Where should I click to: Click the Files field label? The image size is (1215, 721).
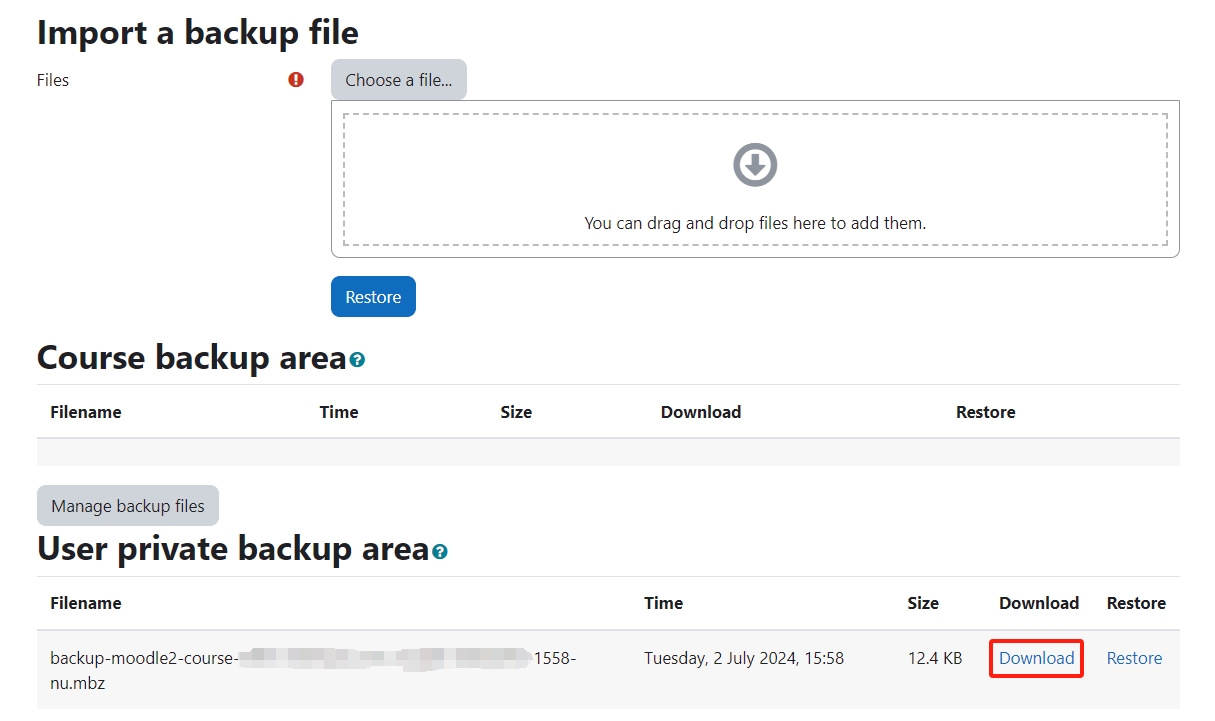(x=52, y=79)
